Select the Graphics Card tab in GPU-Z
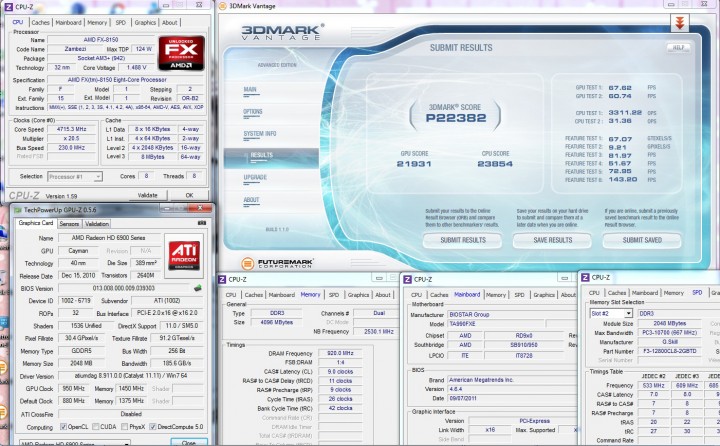This screenshot has width=720, height=446. click(x=36, y=223)
